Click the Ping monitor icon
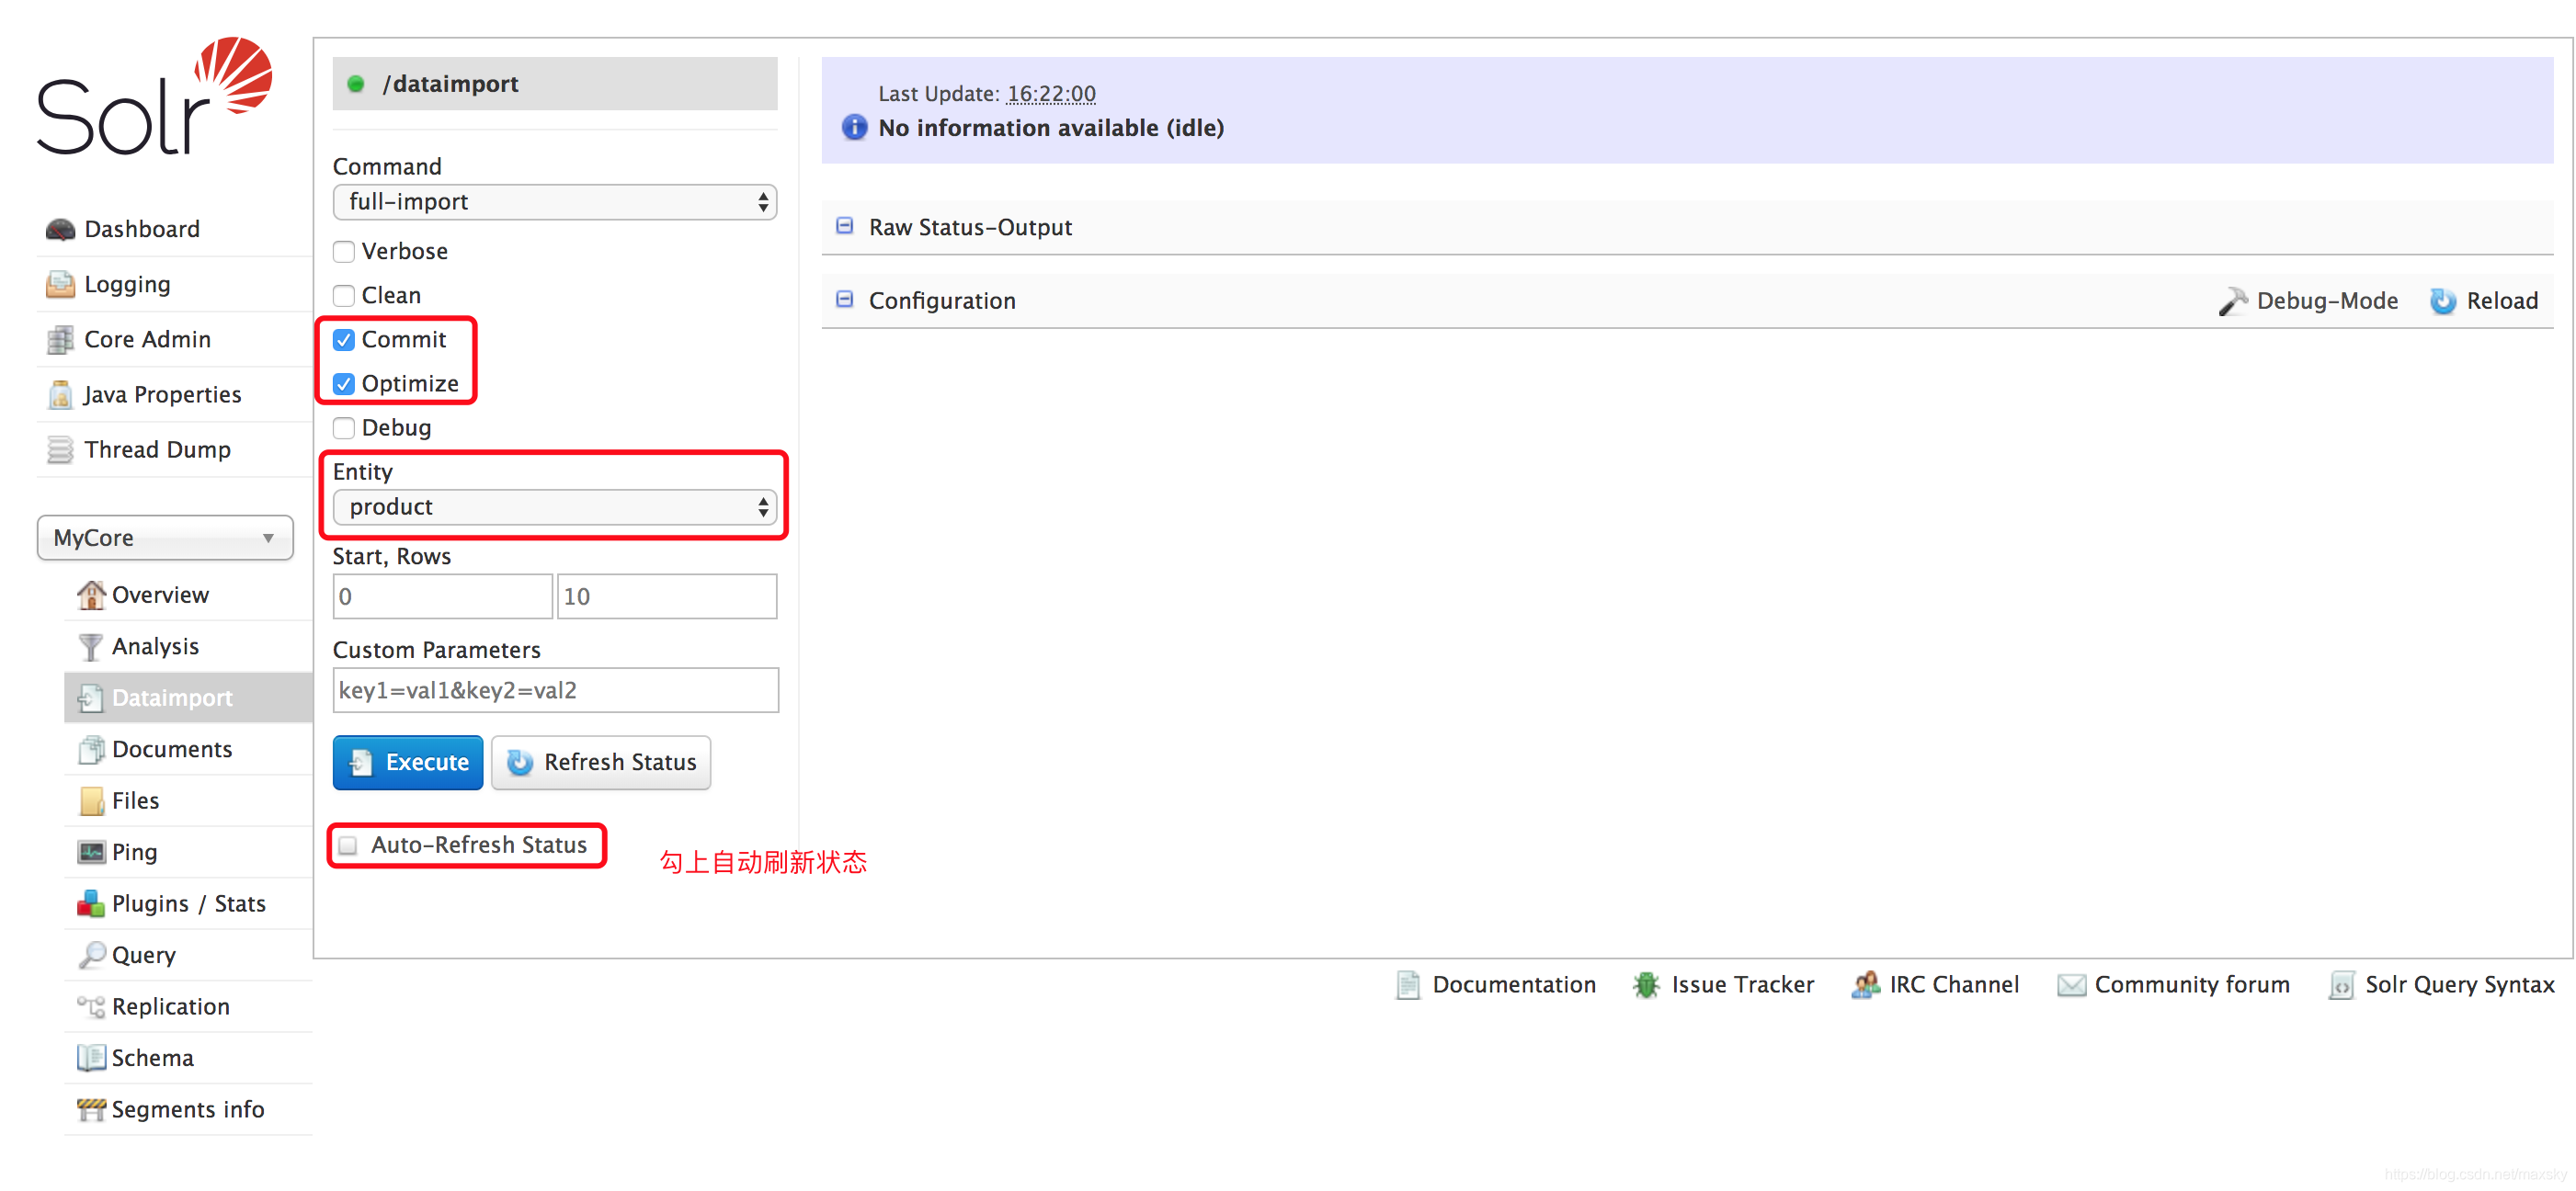This screenshot has width=2576, height=1191. 91,852
